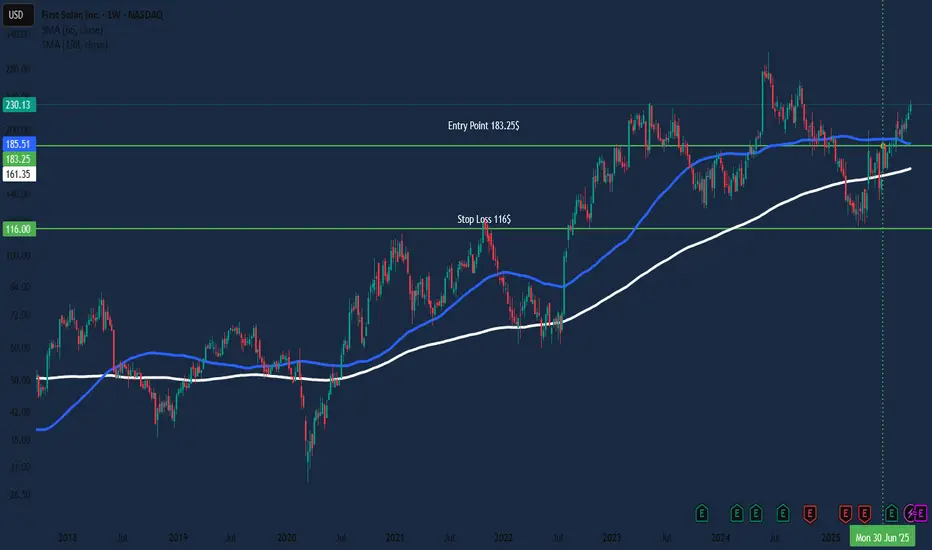Select the Stop Loss 116$ annotation

484,219
